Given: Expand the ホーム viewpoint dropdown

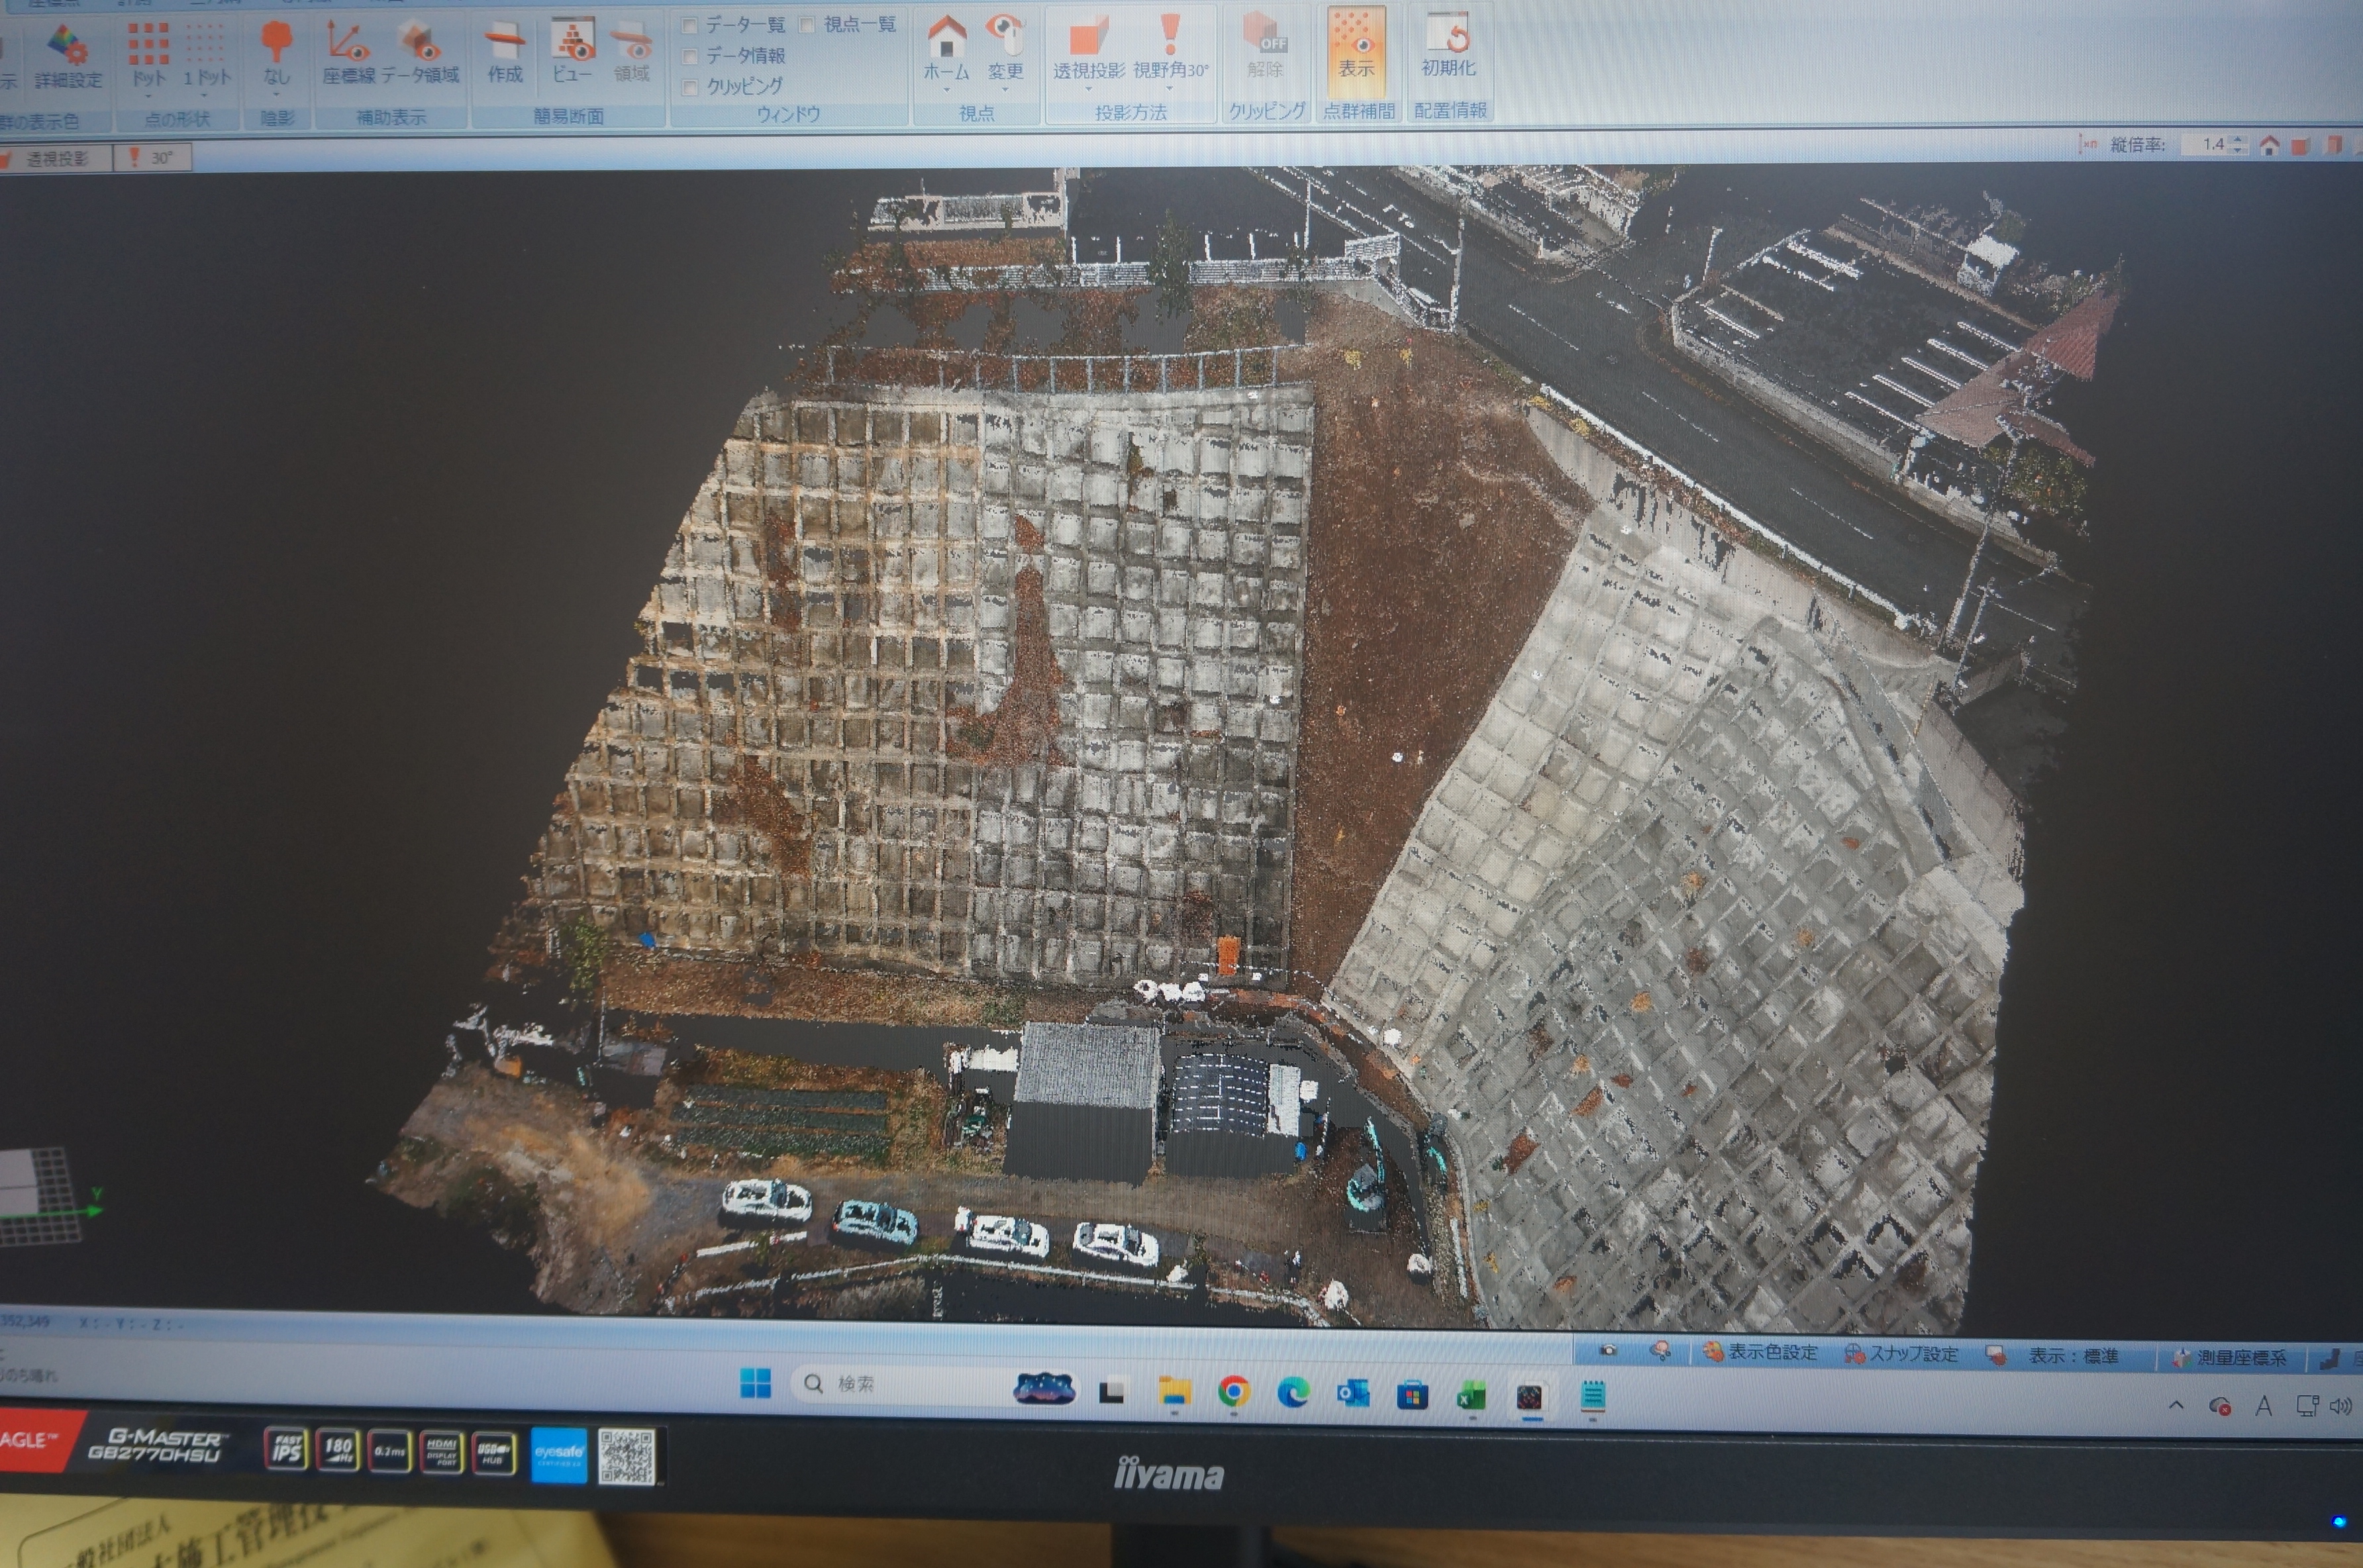Looking at the screenshot, I should pos(946,90).
